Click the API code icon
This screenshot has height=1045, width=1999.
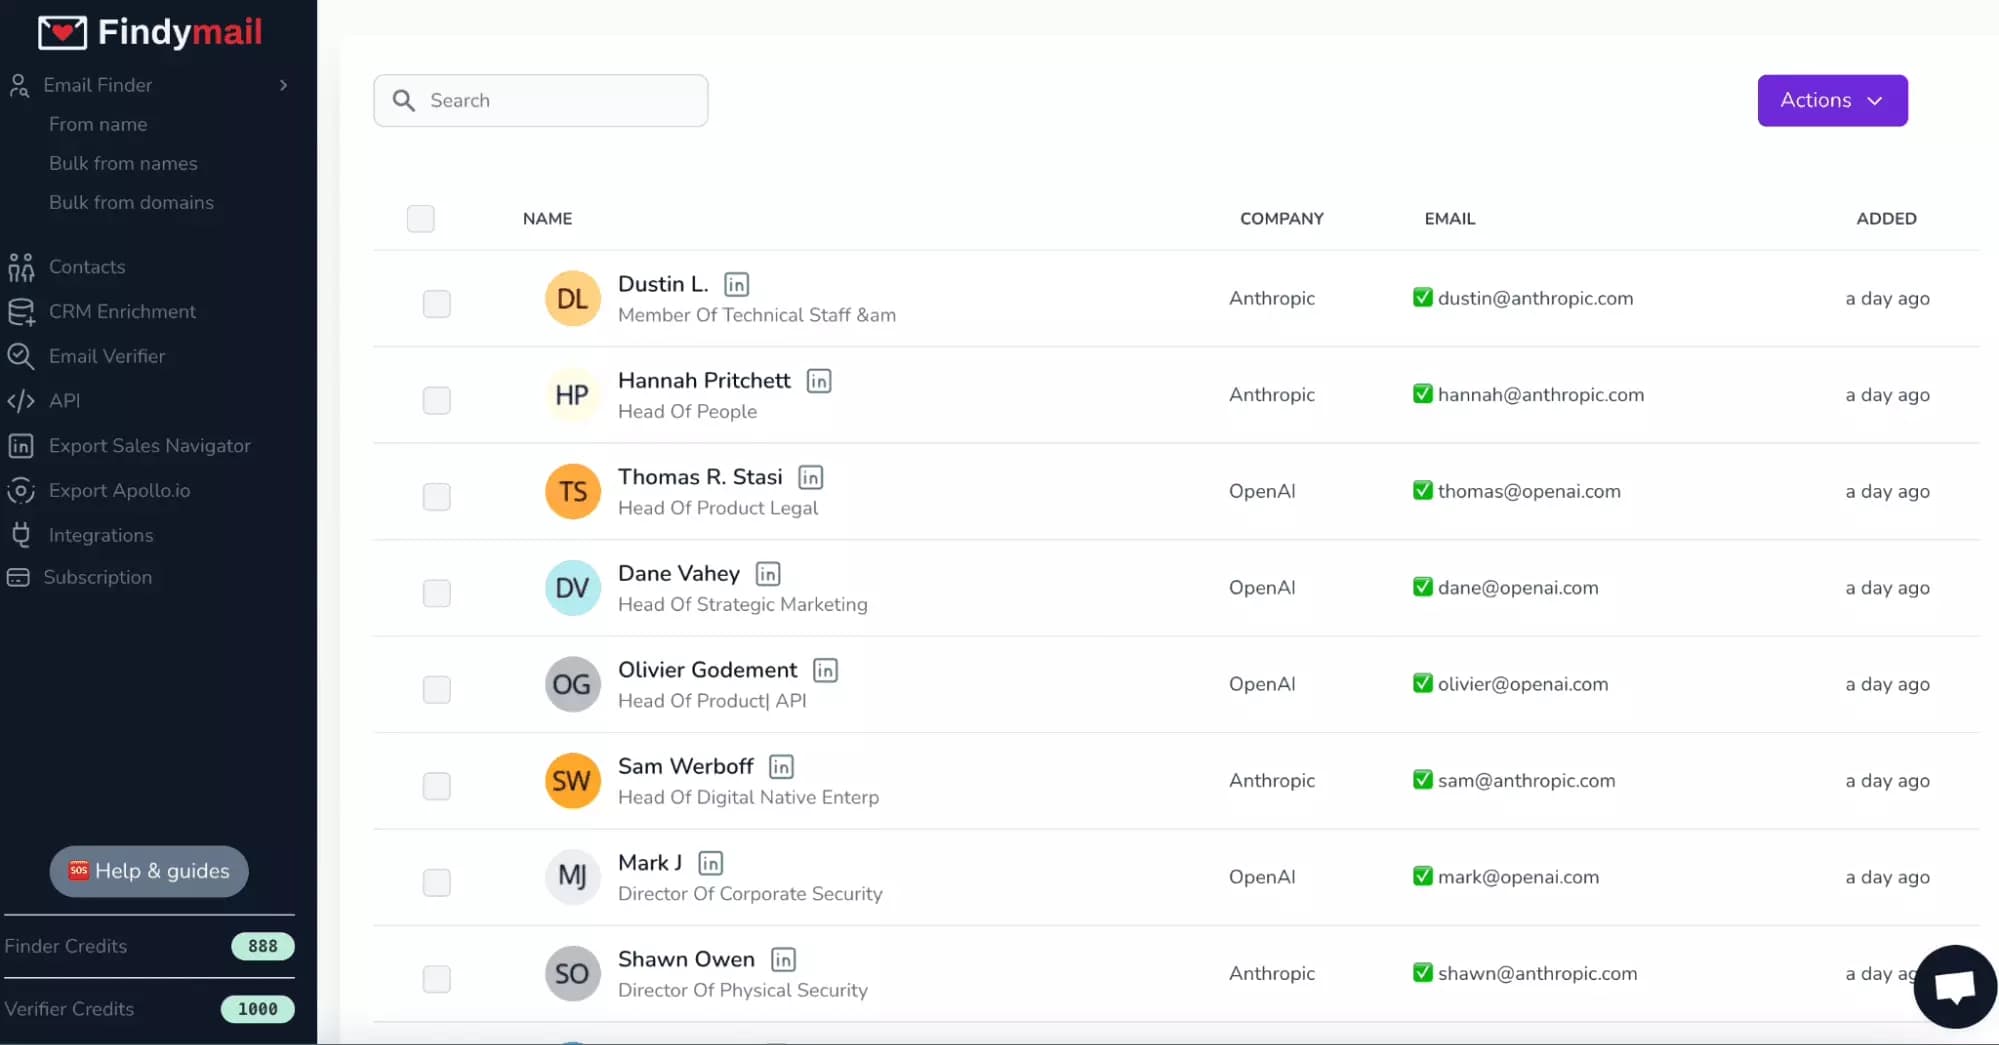point(21,401)
